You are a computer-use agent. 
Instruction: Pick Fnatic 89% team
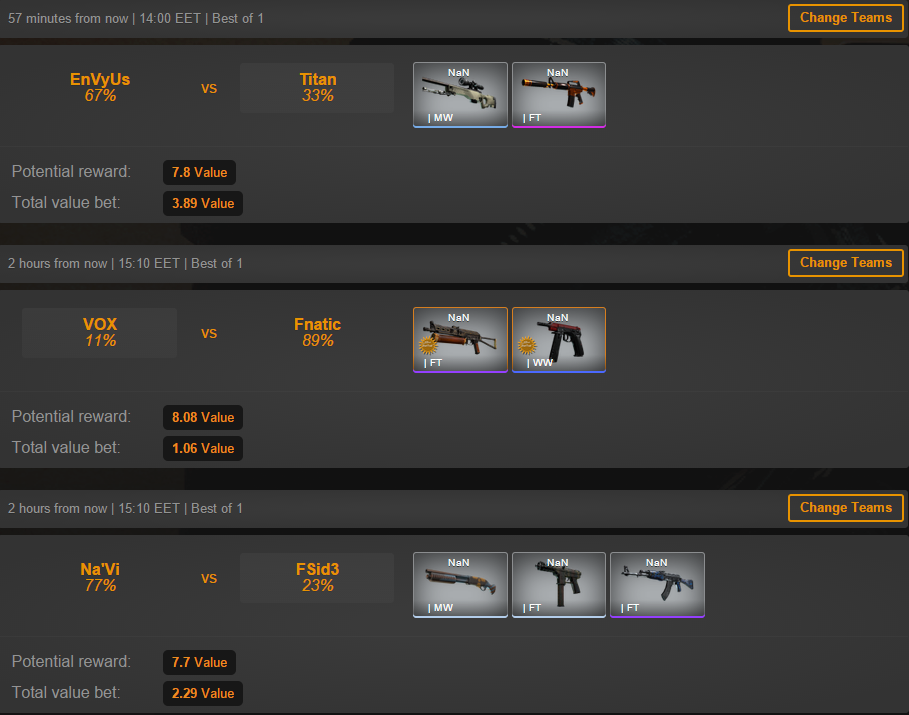(317, 333)
